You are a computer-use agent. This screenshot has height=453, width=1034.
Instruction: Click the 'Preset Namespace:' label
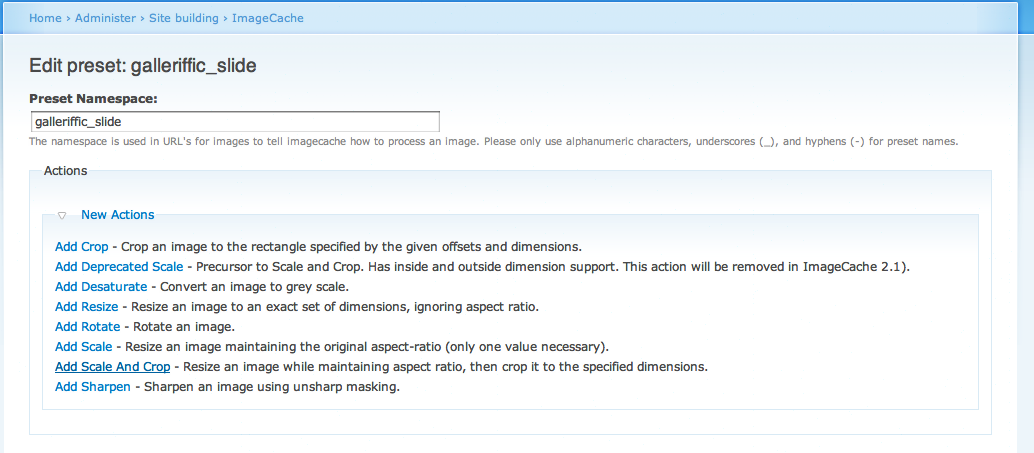pyautogui.click(x=94, y=99)
